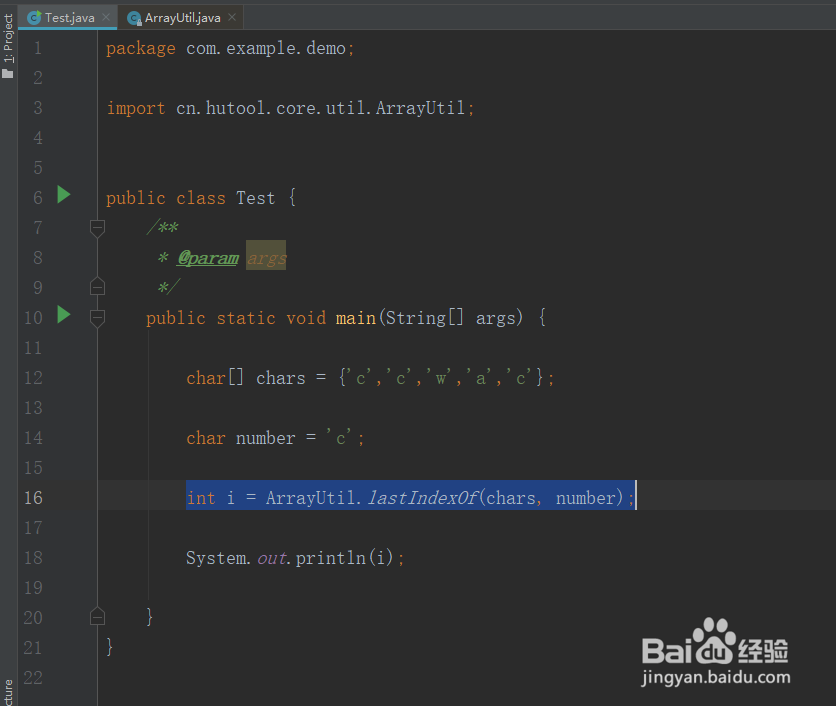
Task: Switch to the ArrayUtil.java tab
Action: click(x=182, y=18)
